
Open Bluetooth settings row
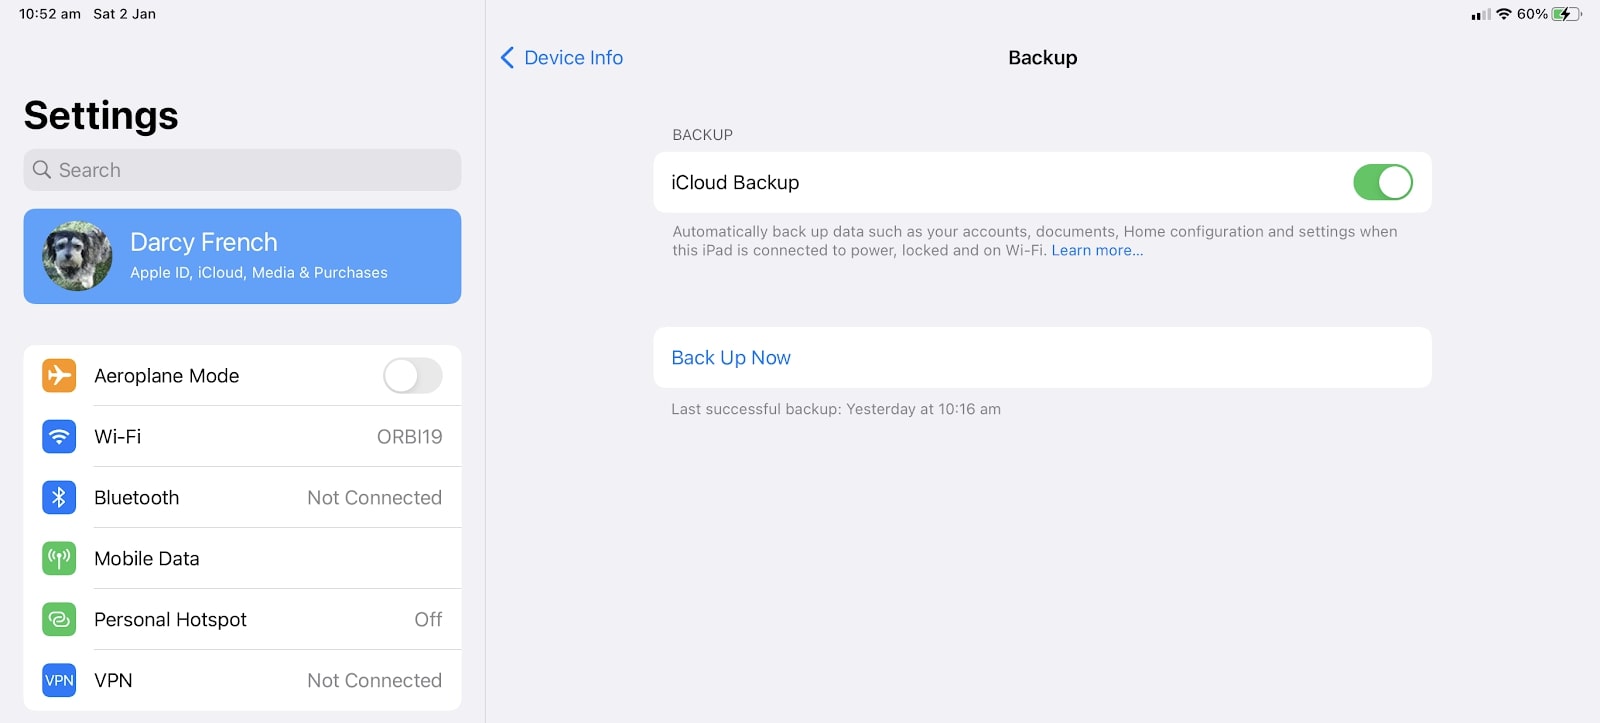click(242, 498)
